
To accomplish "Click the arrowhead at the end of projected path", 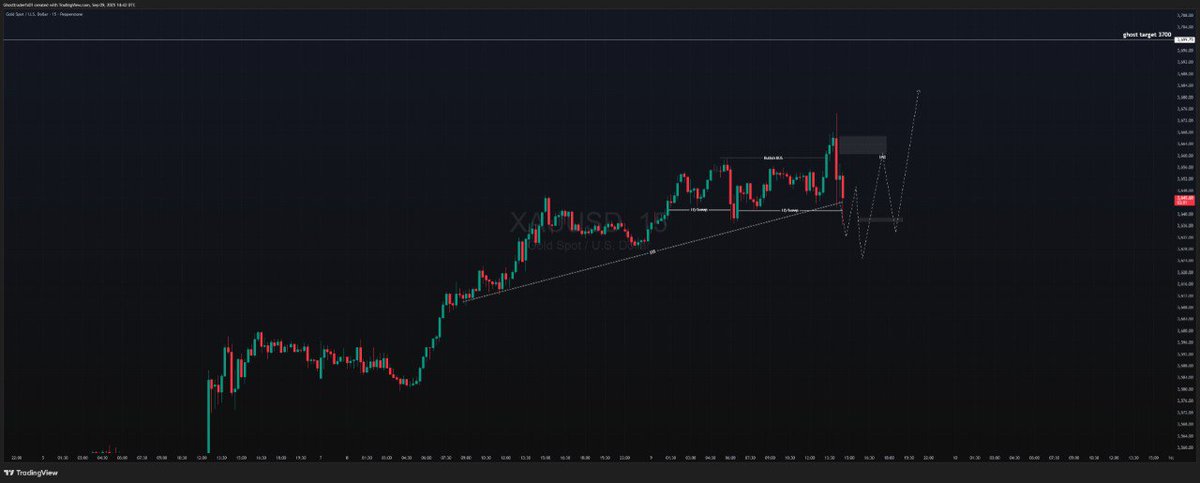I will [918, 93].
